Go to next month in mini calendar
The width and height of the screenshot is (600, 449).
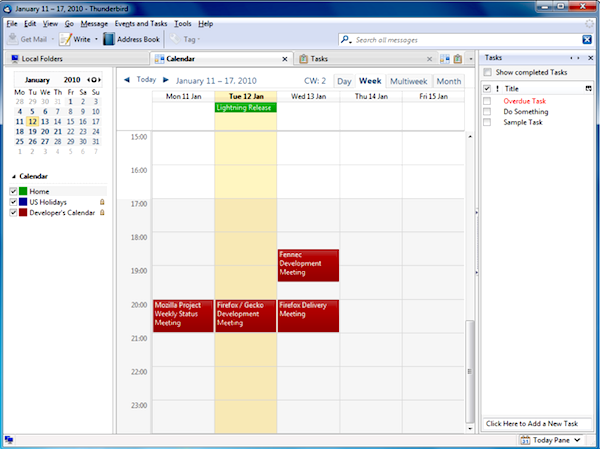click(x=99, y=80)
